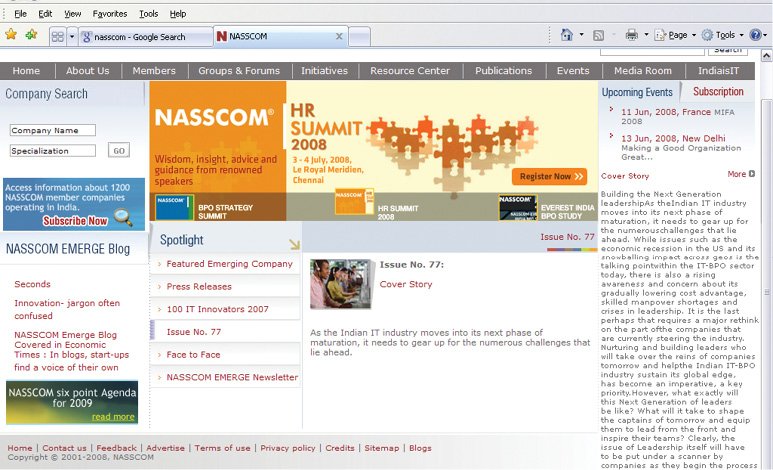Open Contact us in footer

pyautogui.click(x=64, y=448)
